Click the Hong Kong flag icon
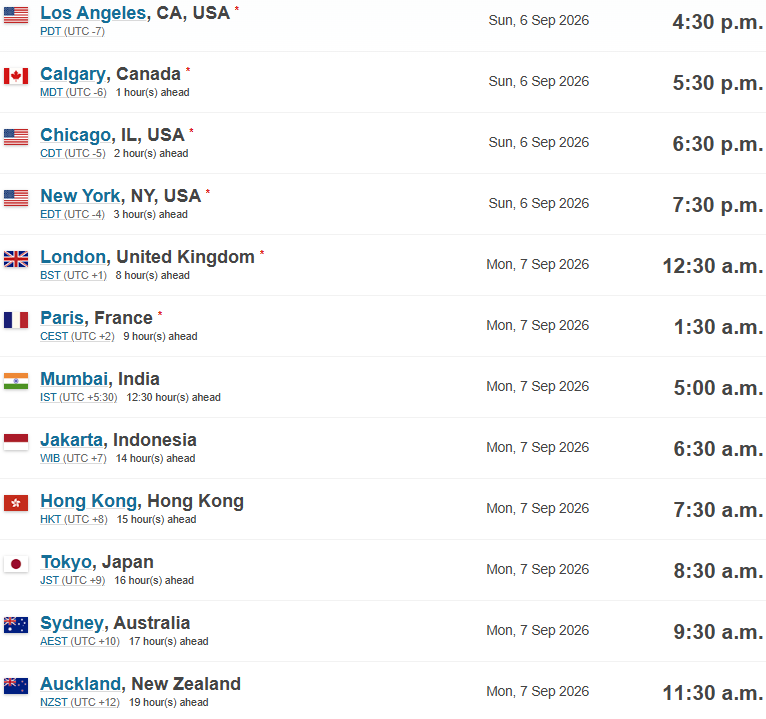The width and height of the screenshot is (766, 719). (16, 504)
